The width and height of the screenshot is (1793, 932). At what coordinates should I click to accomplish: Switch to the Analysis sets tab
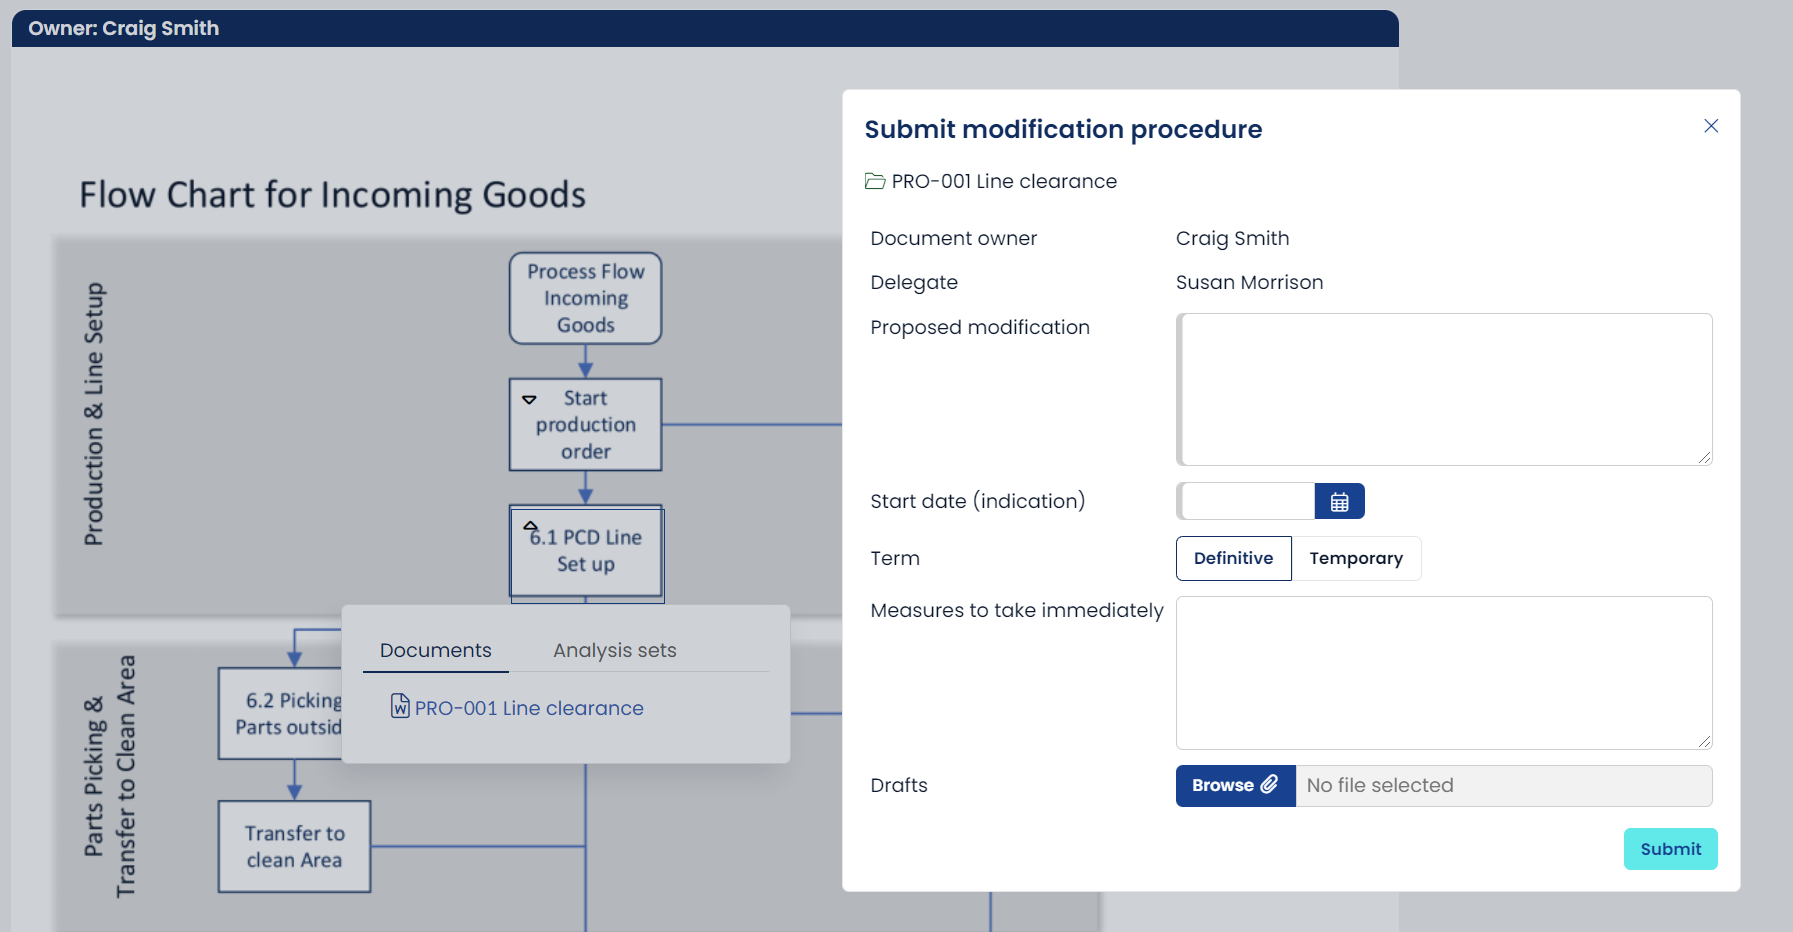pos(614,650)
